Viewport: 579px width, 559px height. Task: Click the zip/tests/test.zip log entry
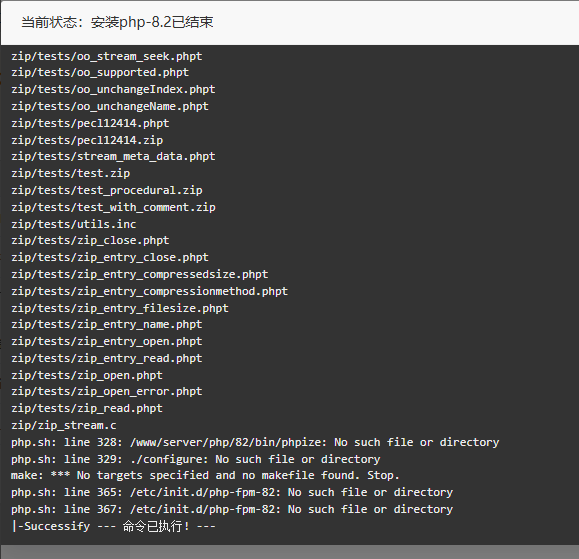point(71,174)
